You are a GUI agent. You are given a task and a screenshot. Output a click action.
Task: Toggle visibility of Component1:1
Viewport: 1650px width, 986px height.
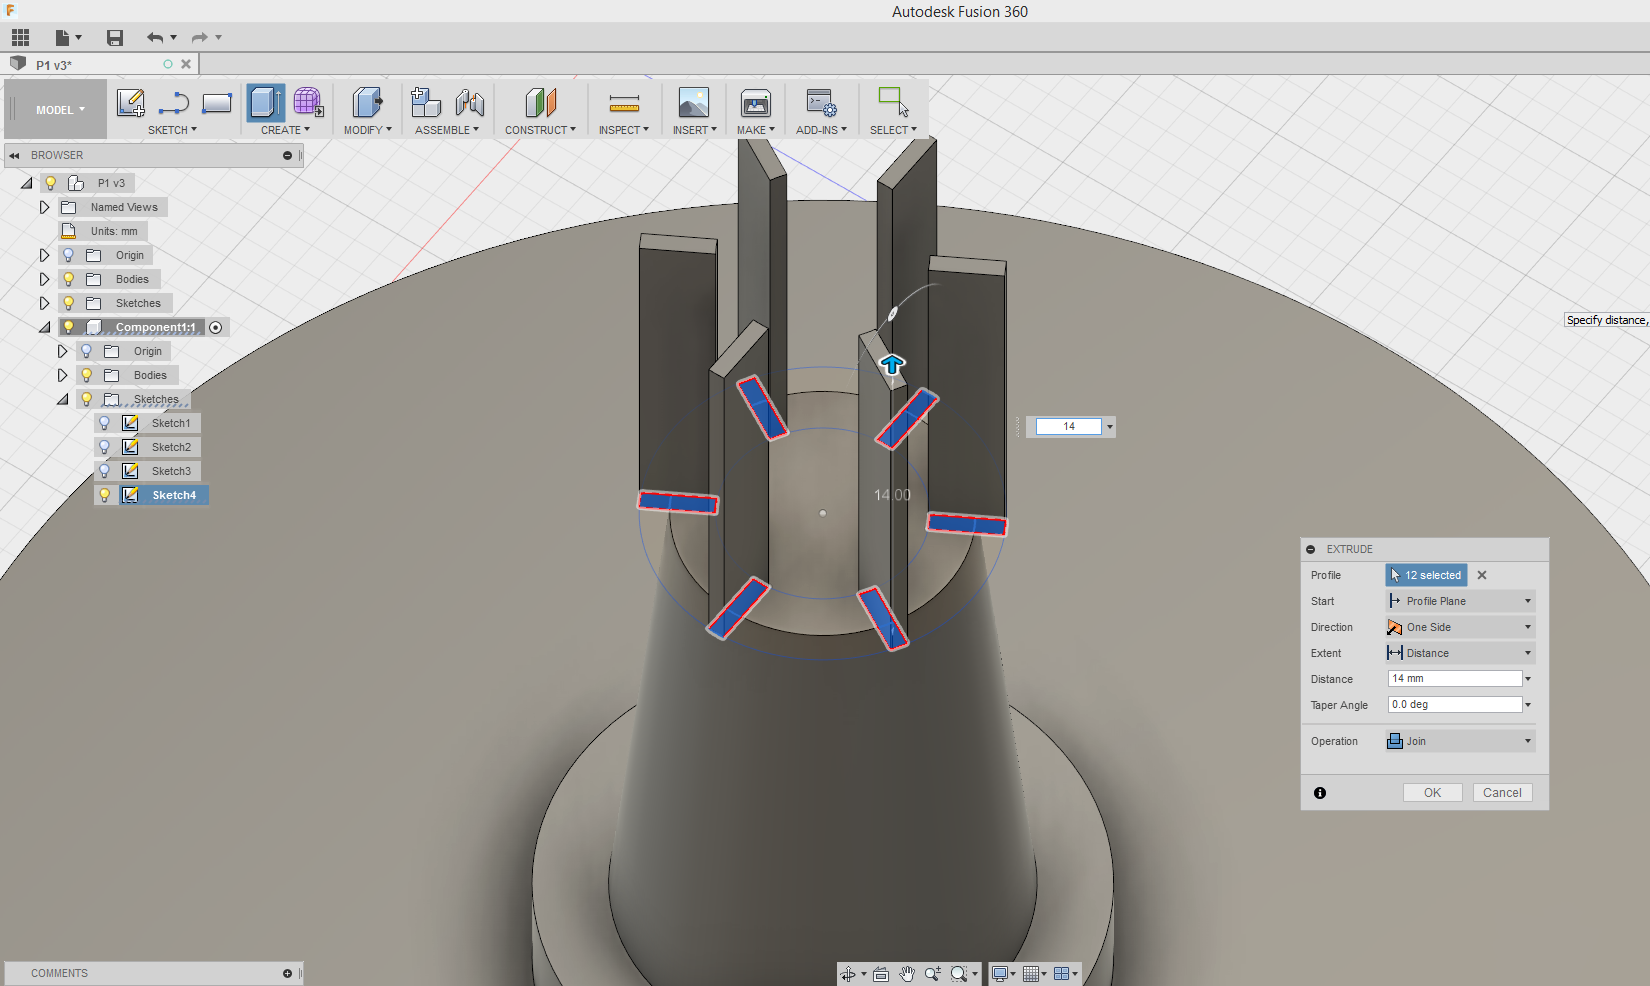(x=68, y=327)
